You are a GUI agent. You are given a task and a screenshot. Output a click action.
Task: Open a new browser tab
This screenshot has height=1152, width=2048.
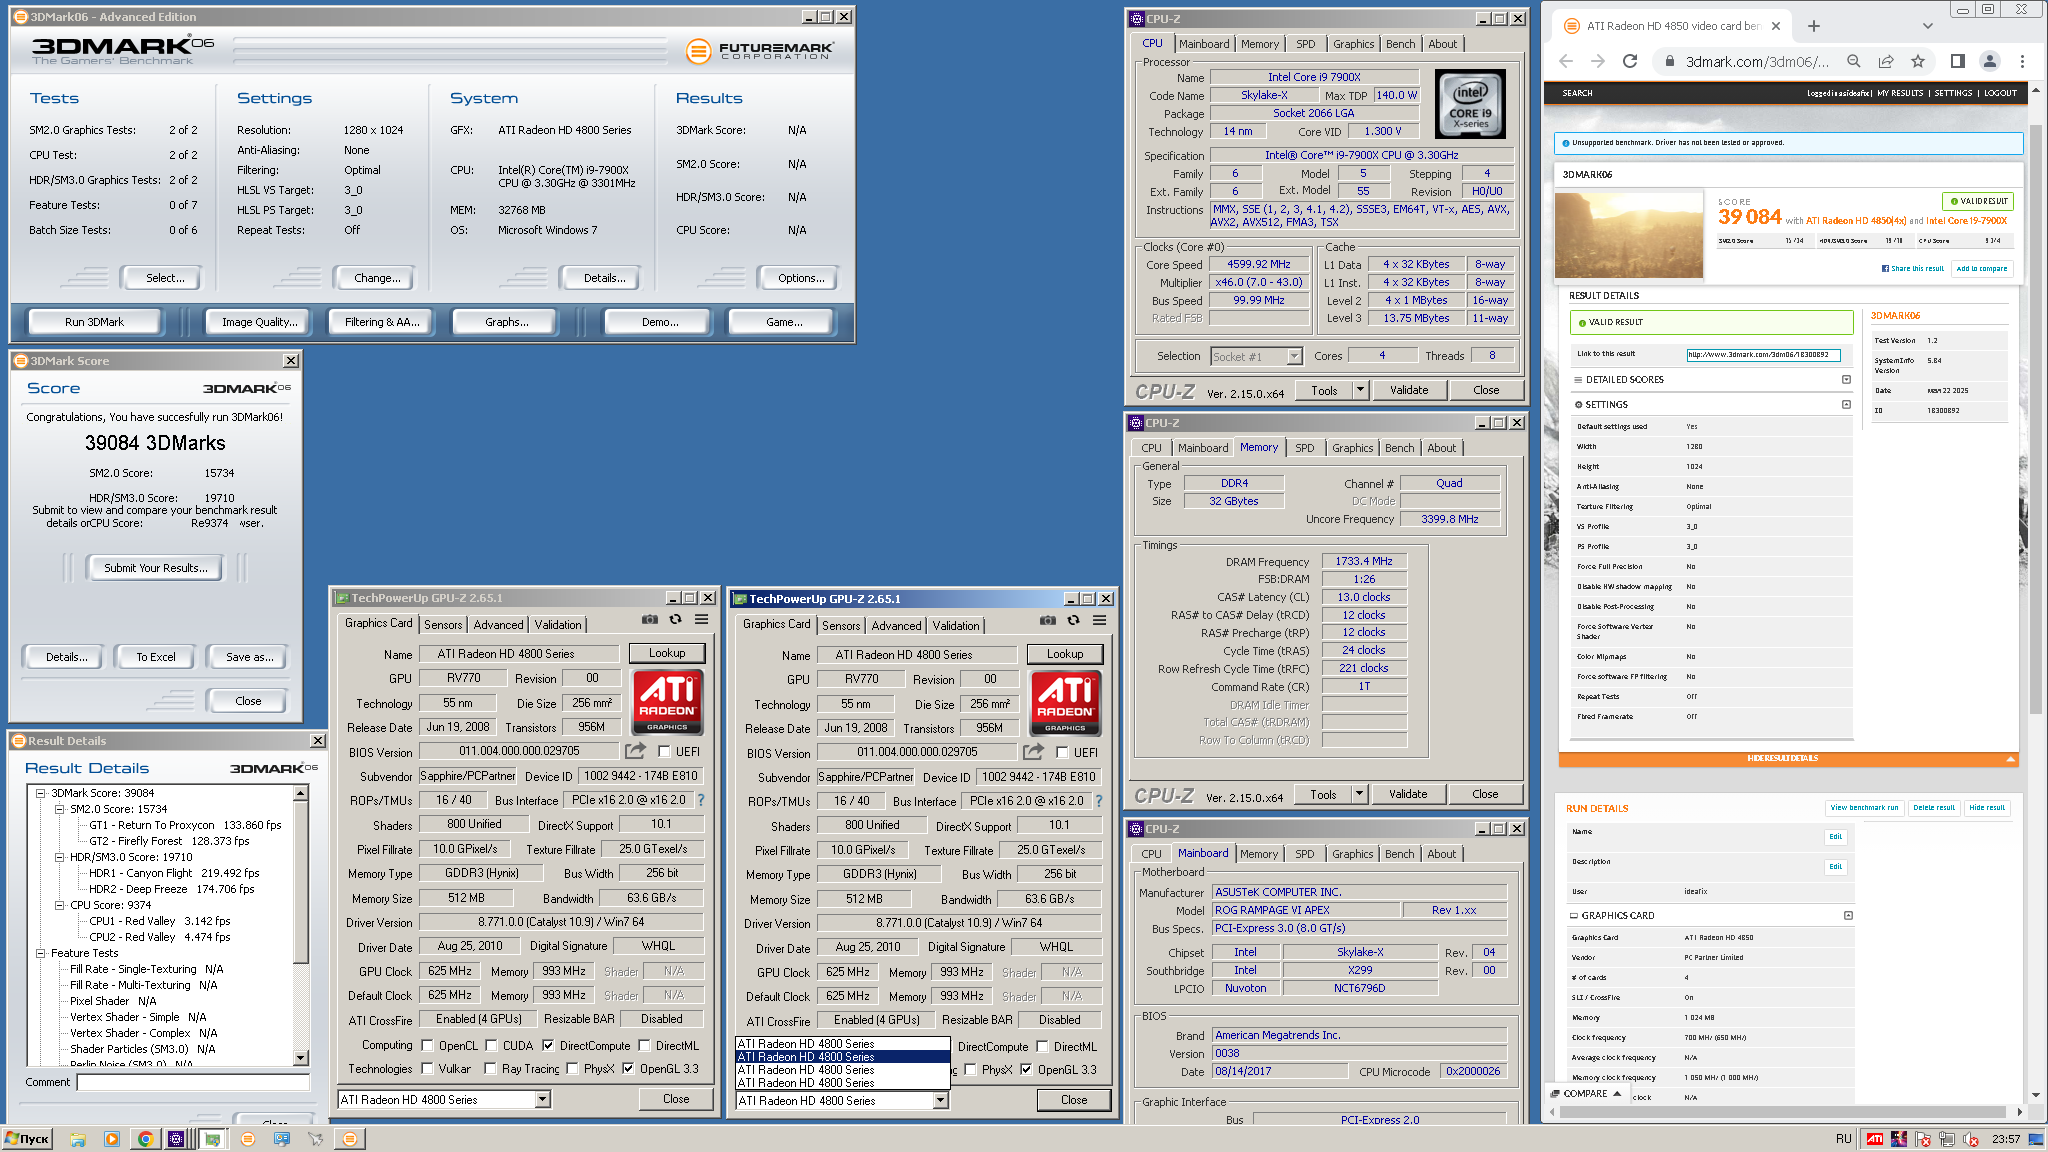[1814, 26]
